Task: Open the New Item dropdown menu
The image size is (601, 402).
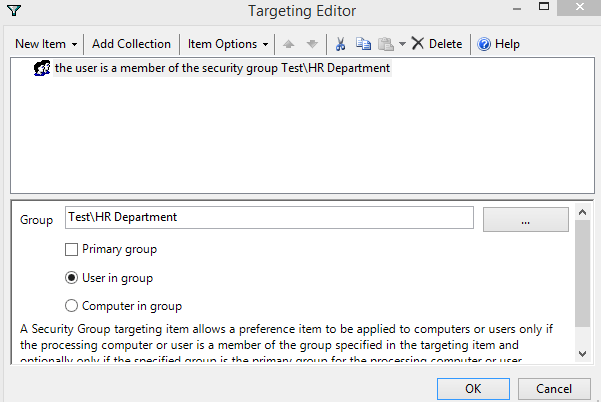Action: pos(46,44)
